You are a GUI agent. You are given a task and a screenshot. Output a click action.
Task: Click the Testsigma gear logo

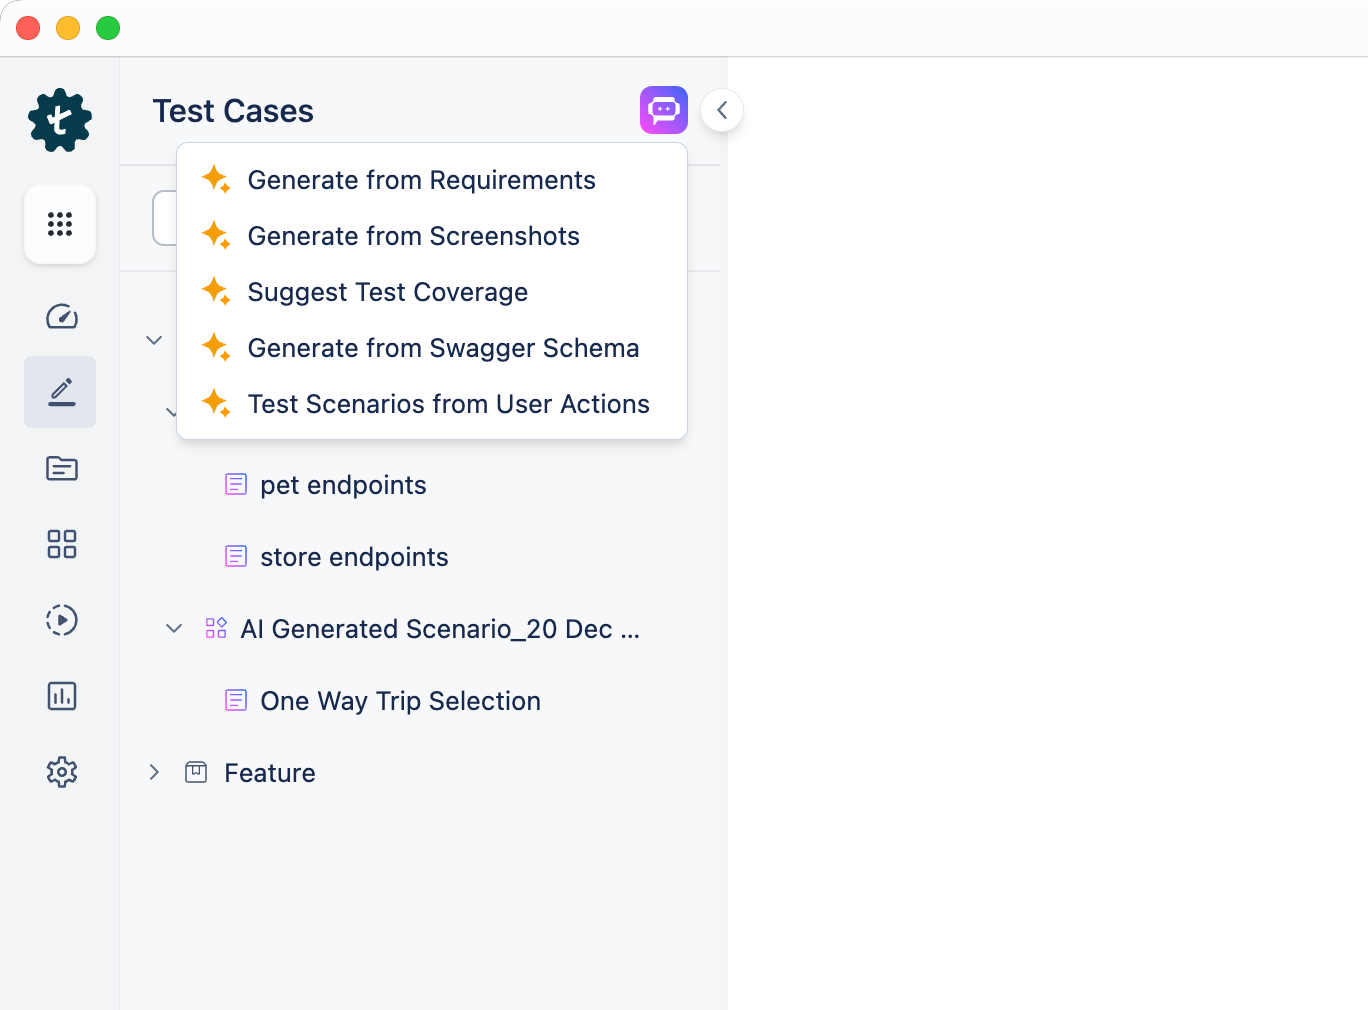60,120
